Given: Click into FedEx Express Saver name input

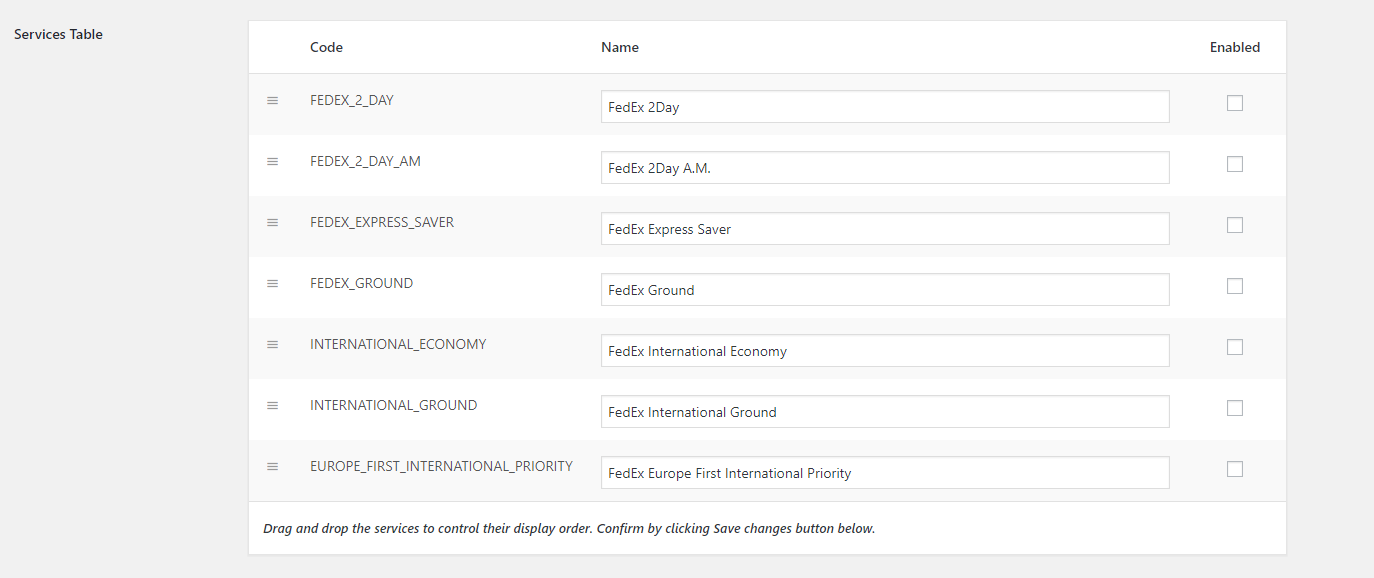Looking at the screenshot, I should 884,229.
